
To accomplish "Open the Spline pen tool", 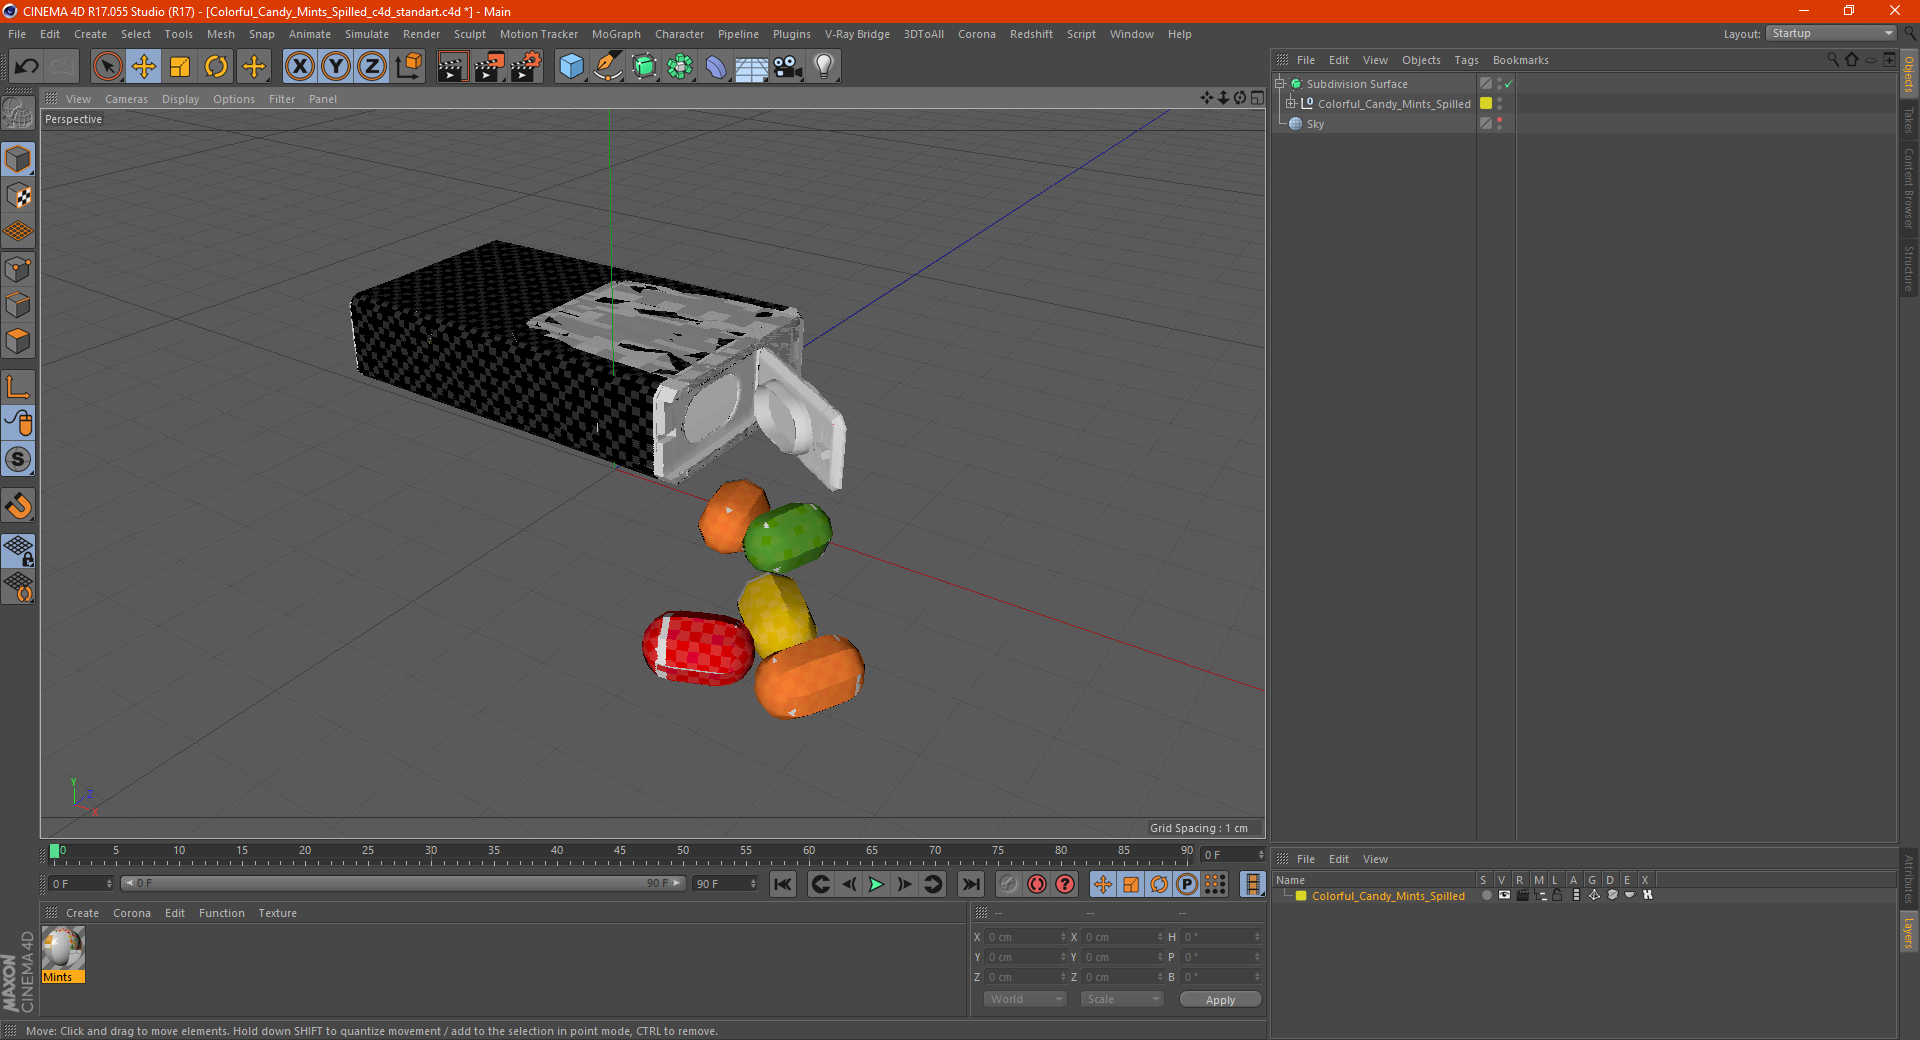I will click(607, 67).
